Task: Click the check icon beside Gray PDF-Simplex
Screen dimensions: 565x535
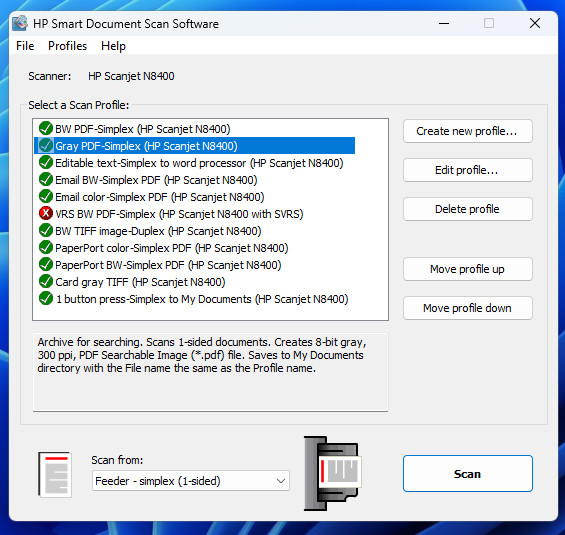Action: (46, 146)
